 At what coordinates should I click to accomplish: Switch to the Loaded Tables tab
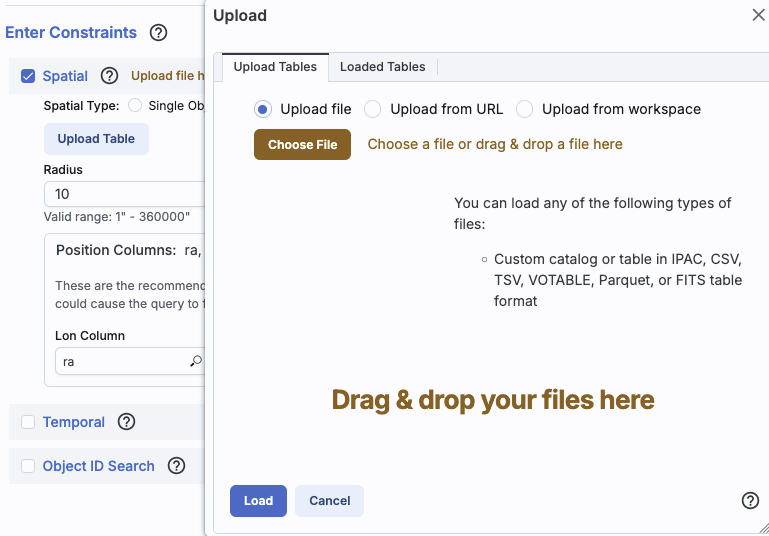click(x=382, y=67)
